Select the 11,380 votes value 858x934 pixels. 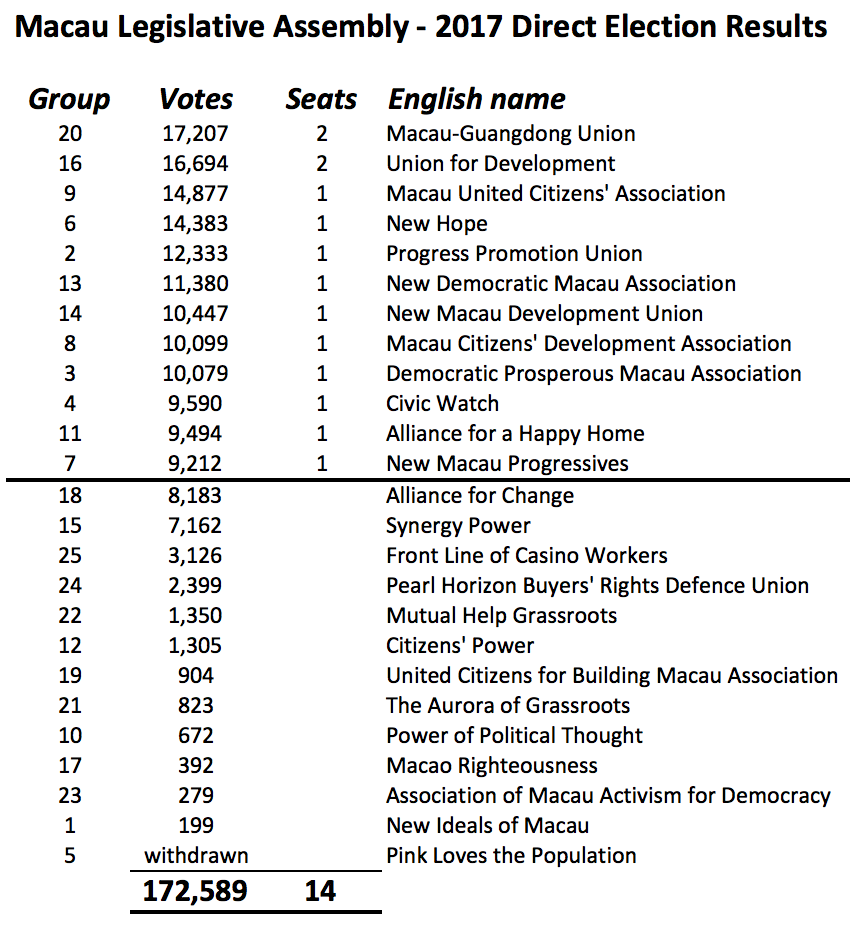196,284
